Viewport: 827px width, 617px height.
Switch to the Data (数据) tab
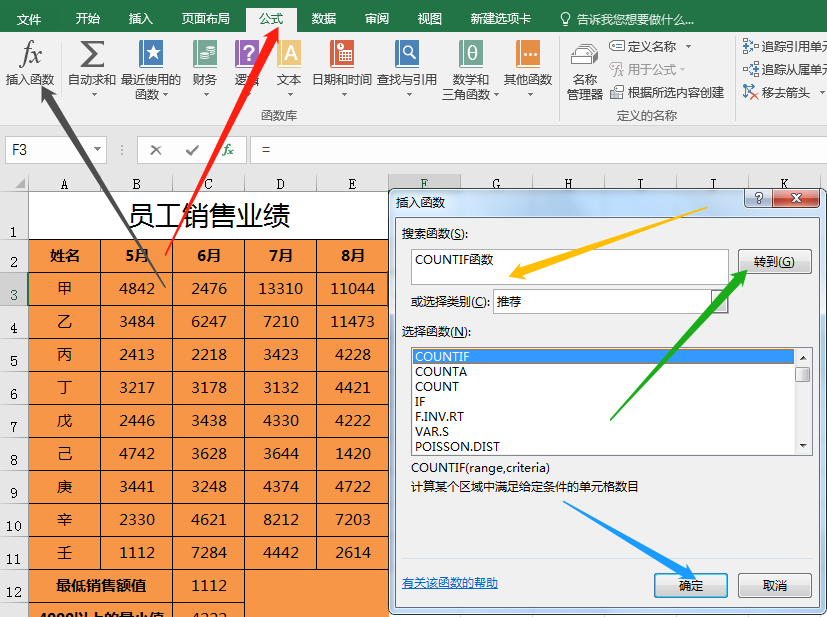(x=323, y=19)
